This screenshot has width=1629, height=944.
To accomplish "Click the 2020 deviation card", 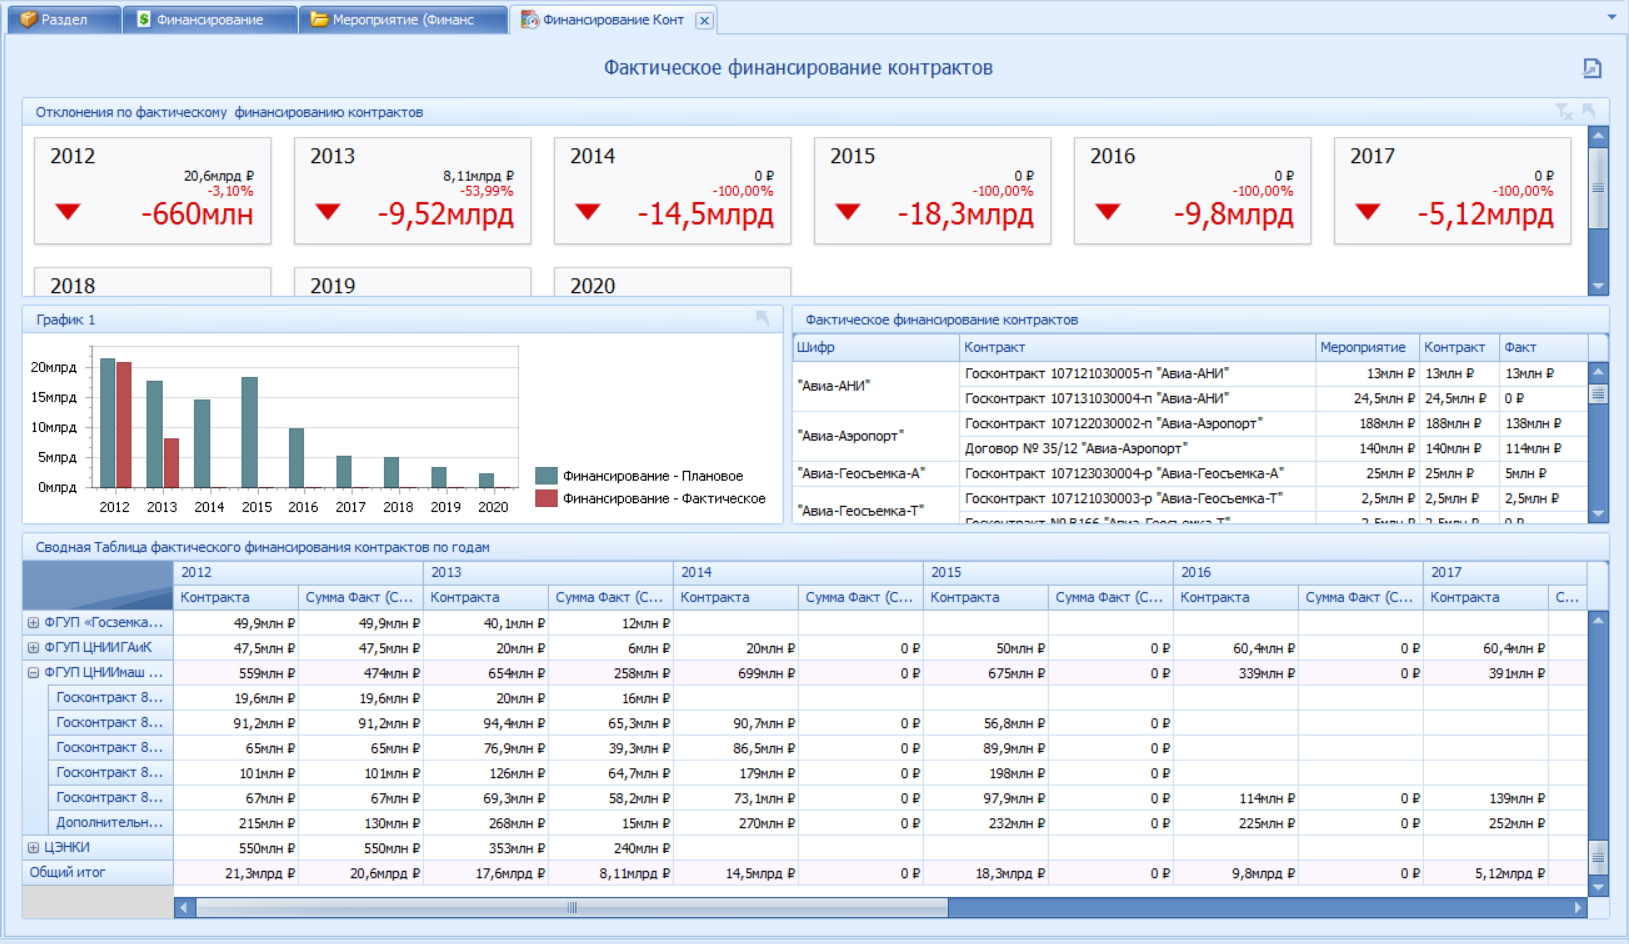I will pos(673,282).
